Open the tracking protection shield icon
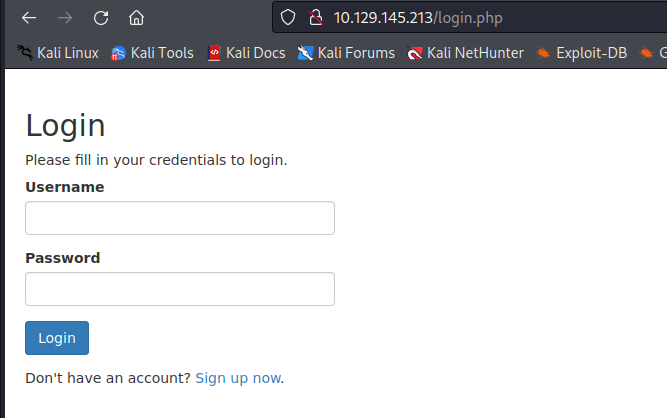Viewport: 667px width, 418px height. (x=288, y=17)
